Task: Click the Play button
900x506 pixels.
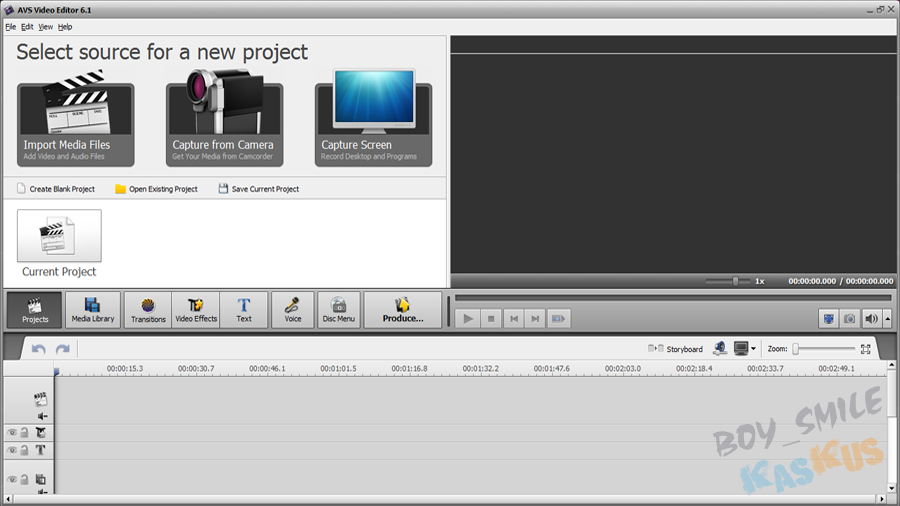Action: [x=468, y=318]
